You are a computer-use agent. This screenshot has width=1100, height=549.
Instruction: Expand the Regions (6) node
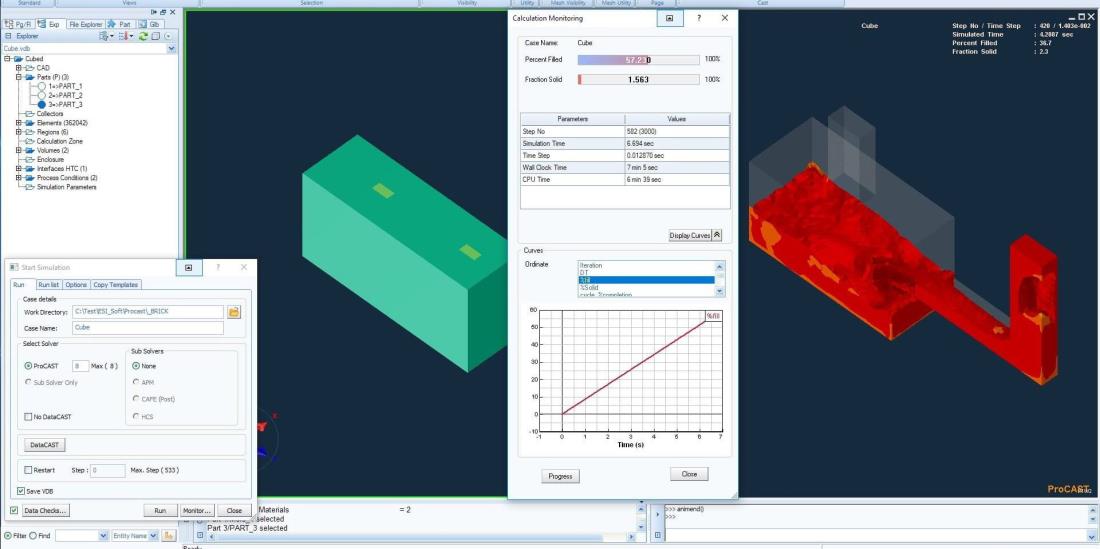pos(19,132)
